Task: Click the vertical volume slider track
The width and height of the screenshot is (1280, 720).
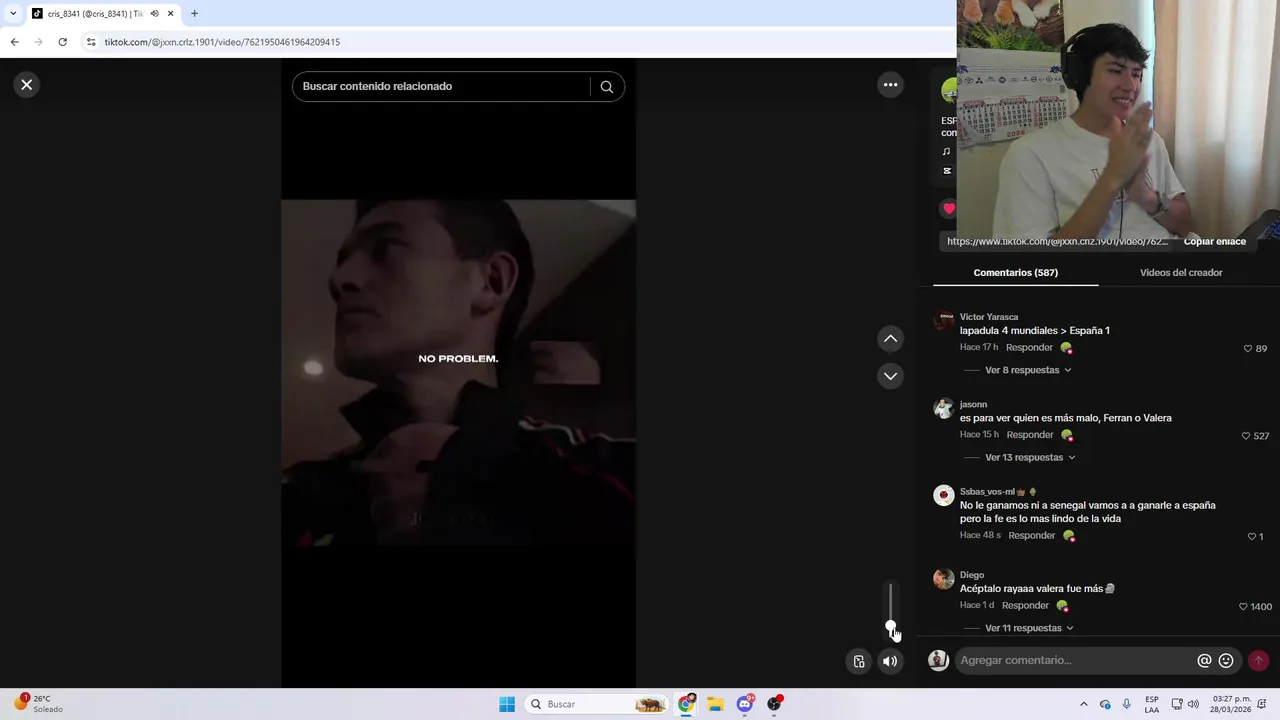Action: click(890, 606)
